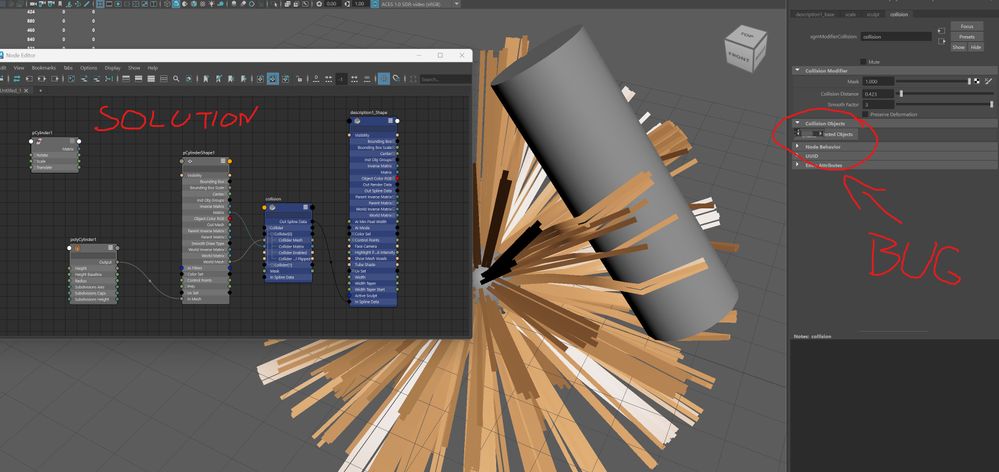999x472 pixels.
Task: Click the Mask paint brush icon
Action: [988, 82]
